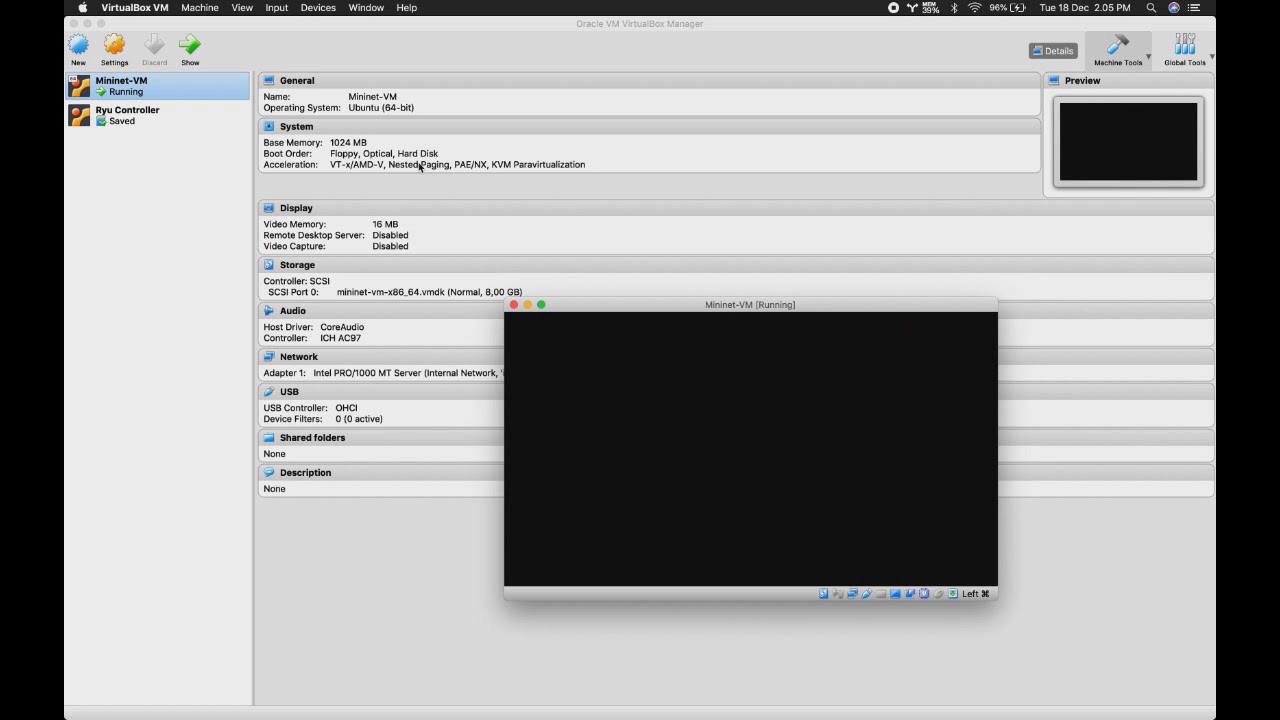Click the MEM 39% memory indicator
This screenshot has height=720, width=1280.
[x=930, y=7]
